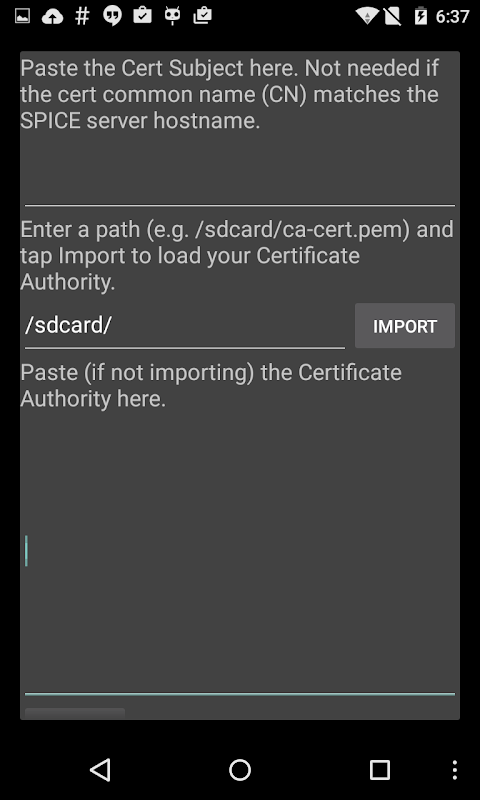Image resolution: width=480 pixels, height=800 pixels.
Task: Tap the briefcase checkmark notification icon
Action: (142, 16)
